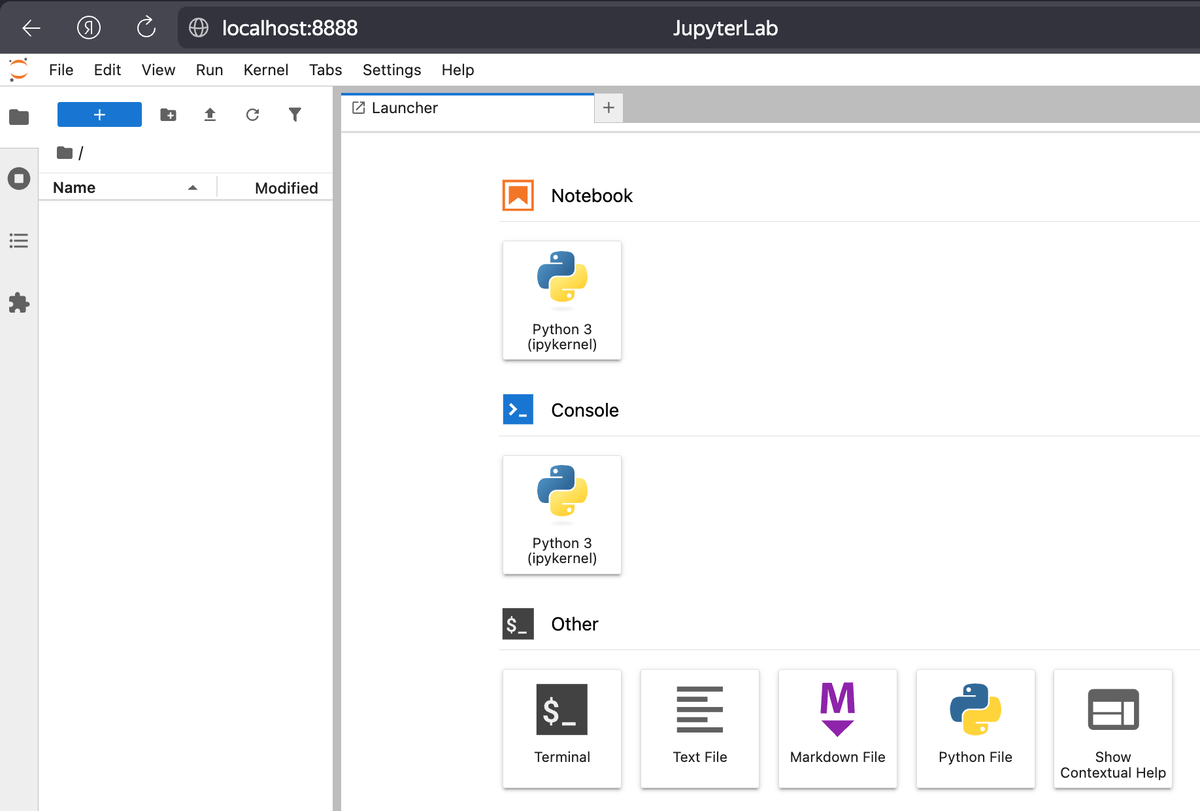Click the orange Notebook section icon
1200x811 pixels.
click(518, 196)
